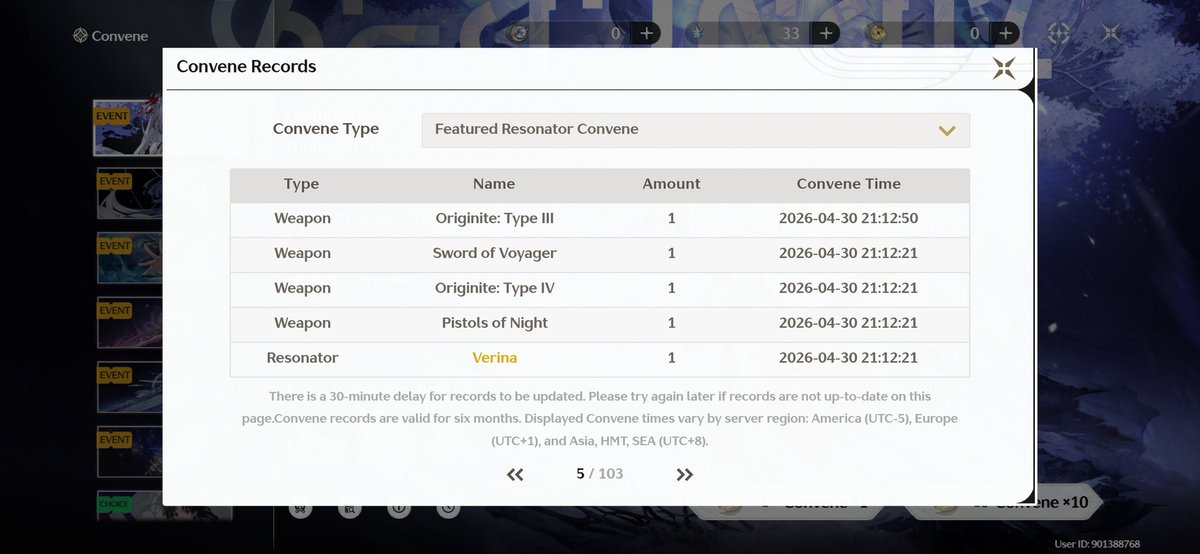The width and height of the screenshot is (1200, 554).
Task: Select the highlighted first EVENT banner thumbnail
Action: (x=128, y=127)
